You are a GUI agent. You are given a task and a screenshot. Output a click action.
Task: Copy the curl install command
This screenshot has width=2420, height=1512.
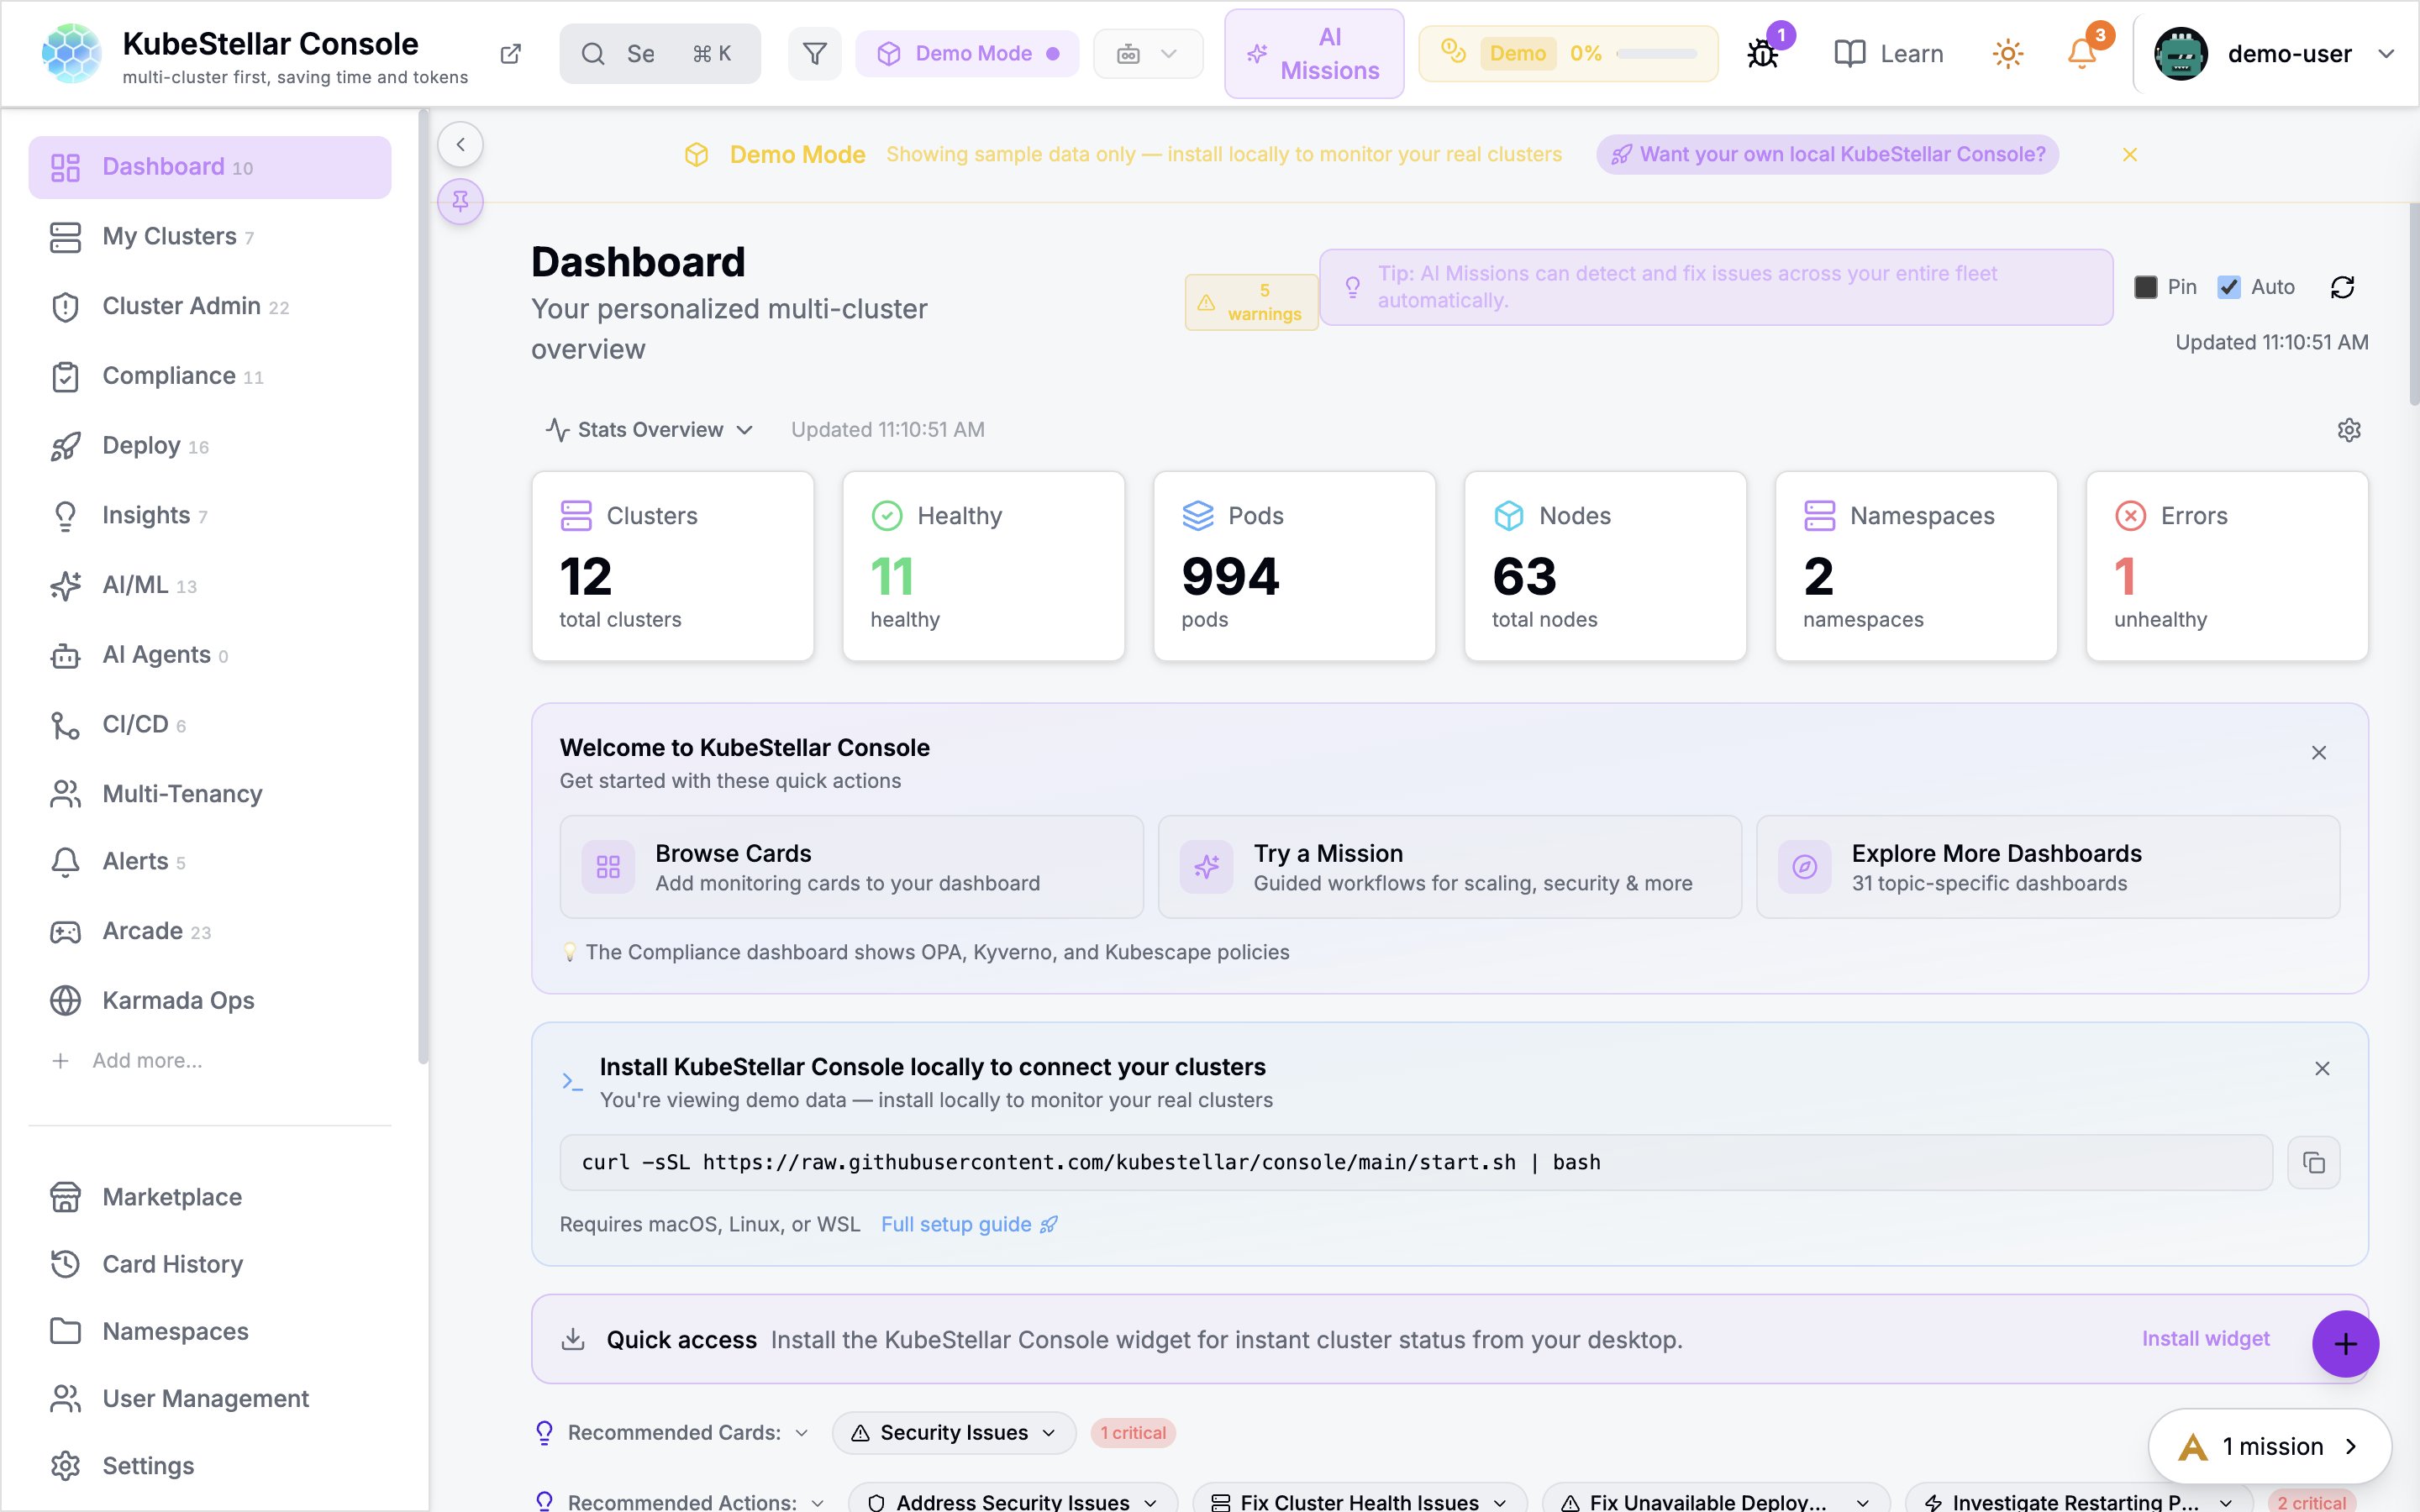2313,1162
